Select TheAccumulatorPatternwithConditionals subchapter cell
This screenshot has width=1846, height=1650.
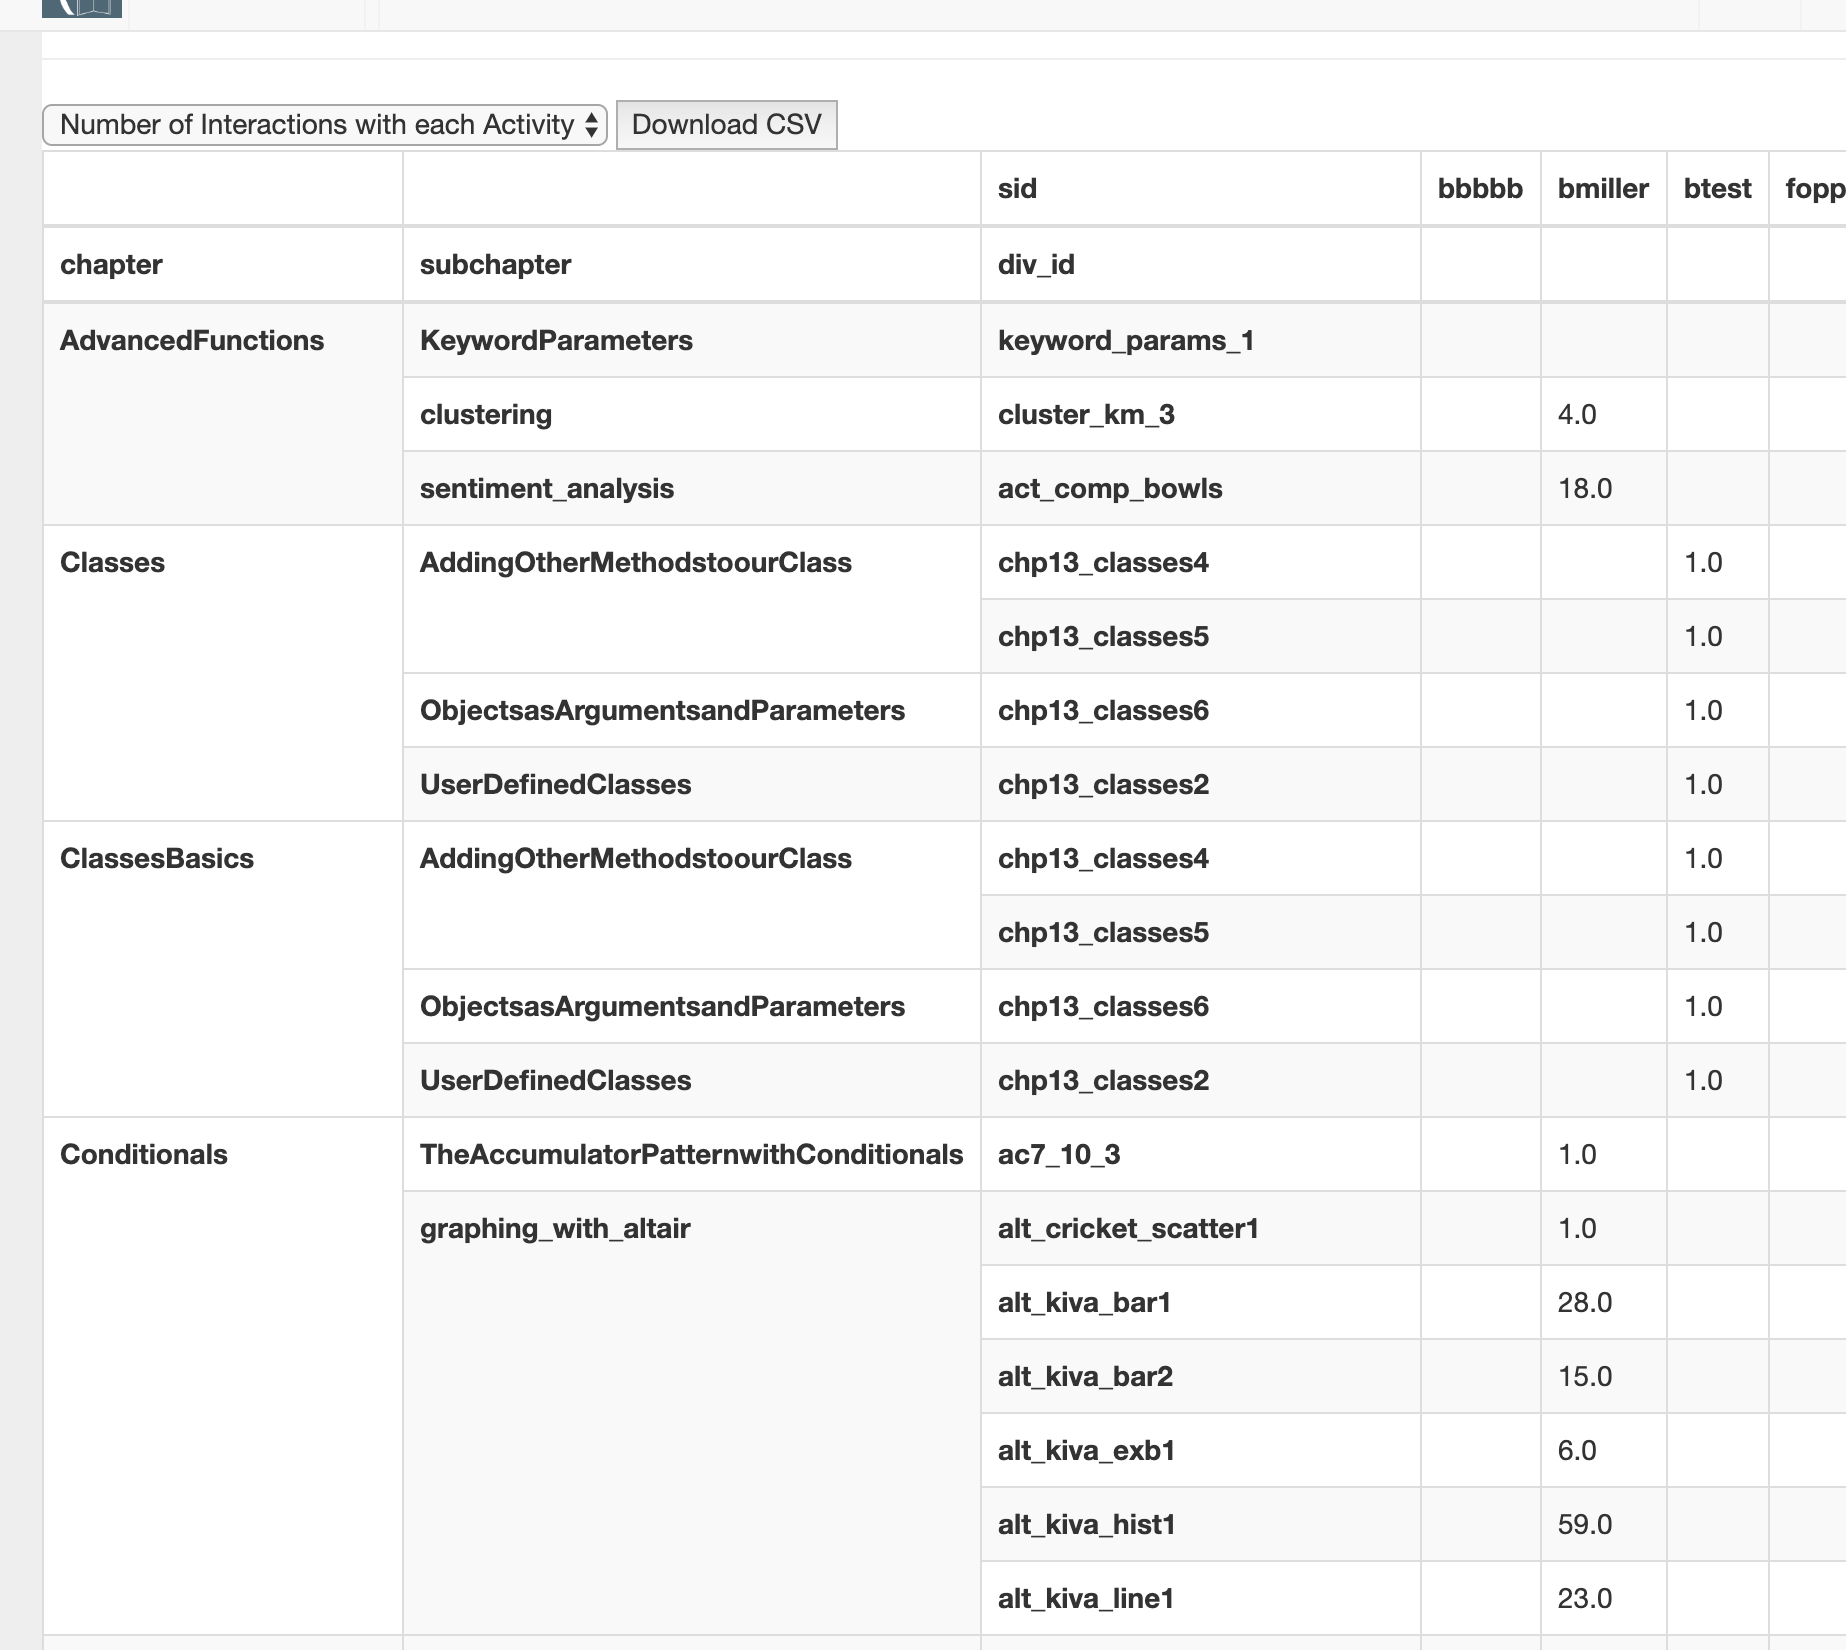click(692, 1154)
